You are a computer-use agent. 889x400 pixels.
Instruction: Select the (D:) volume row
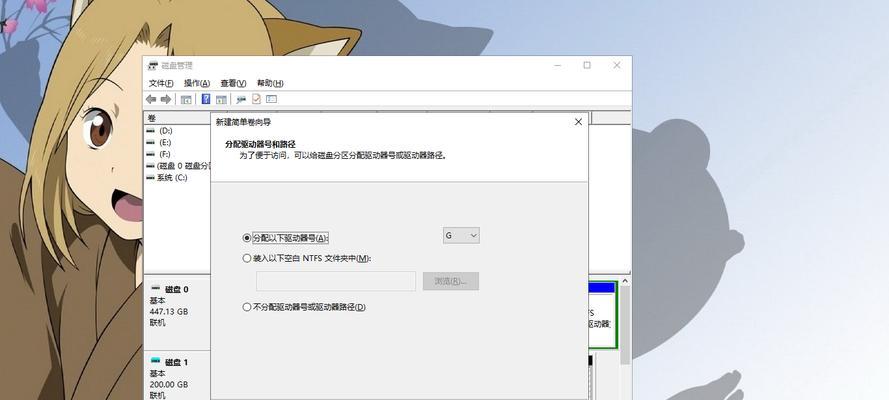[177, 130]
